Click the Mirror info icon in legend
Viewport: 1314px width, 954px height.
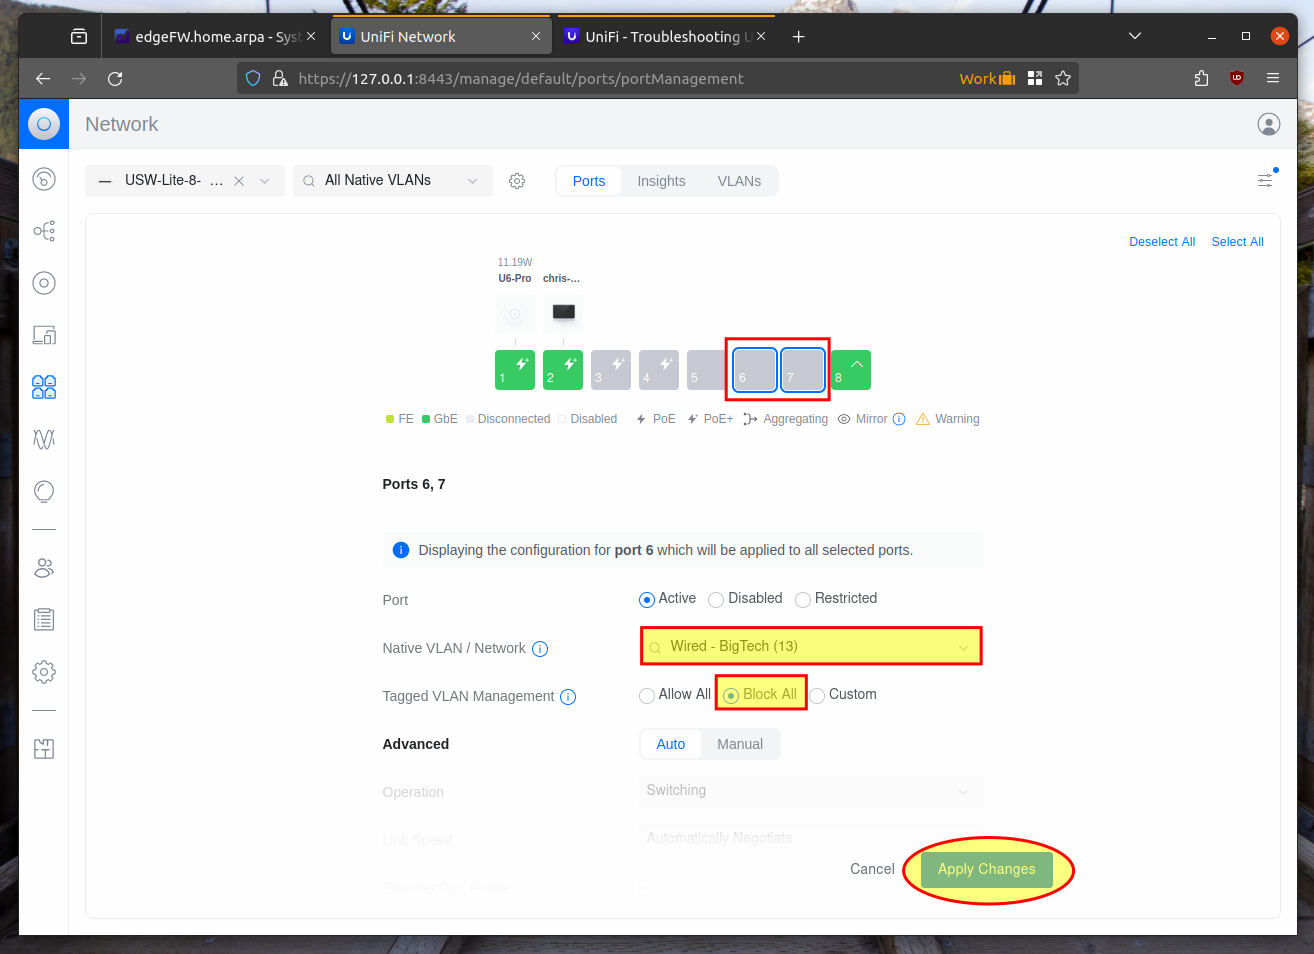[899, 419]
